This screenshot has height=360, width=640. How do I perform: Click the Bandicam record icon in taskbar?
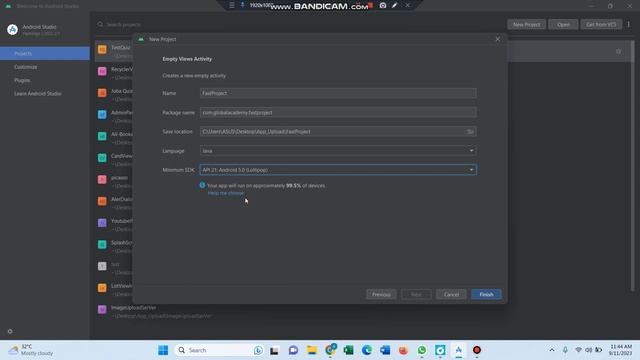pos(477,350)
